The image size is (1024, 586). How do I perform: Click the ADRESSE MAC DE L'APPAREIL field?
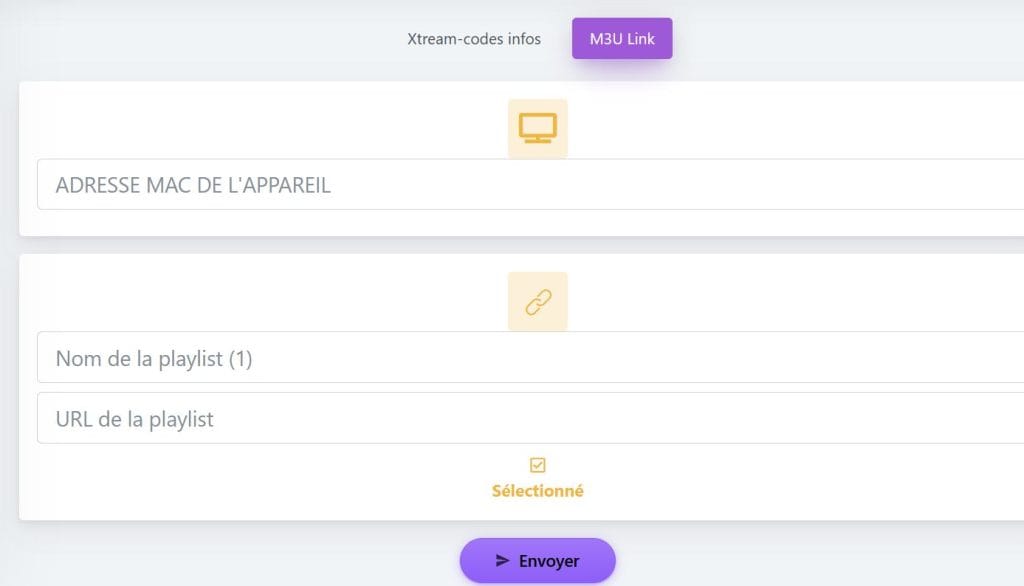click(x=300, y=184)
